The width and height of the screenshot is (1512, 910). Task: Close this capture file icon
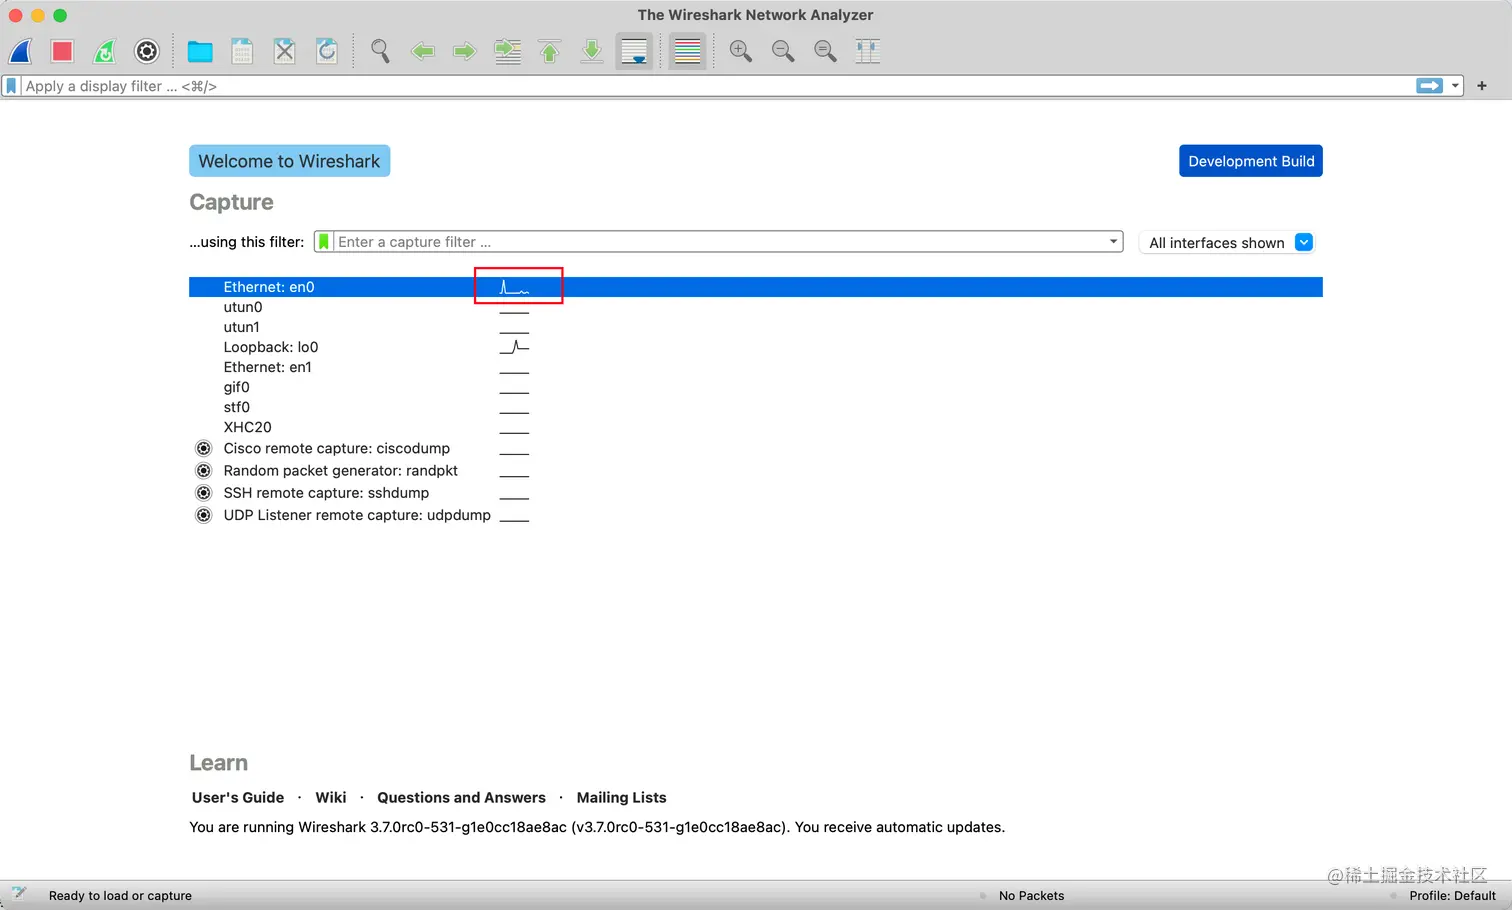pyautogui.click(x=285, y=51)
